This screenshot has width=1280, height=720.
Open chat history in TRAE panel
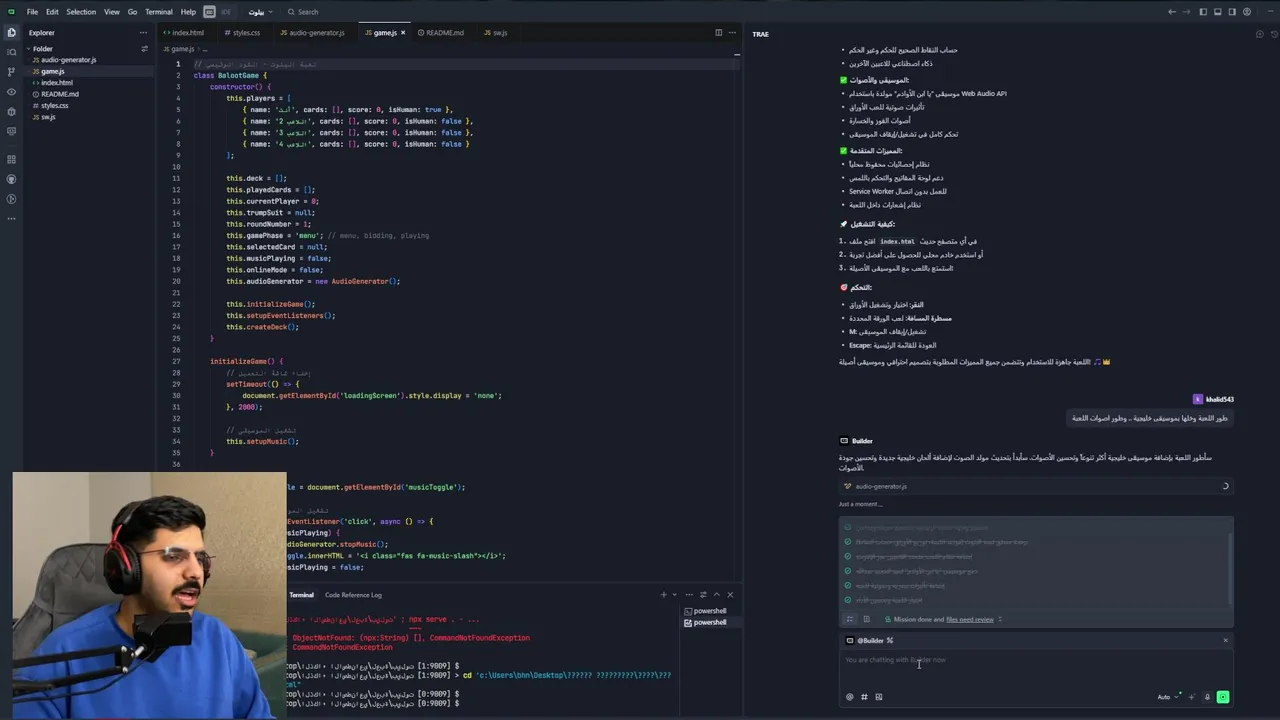1272,34
